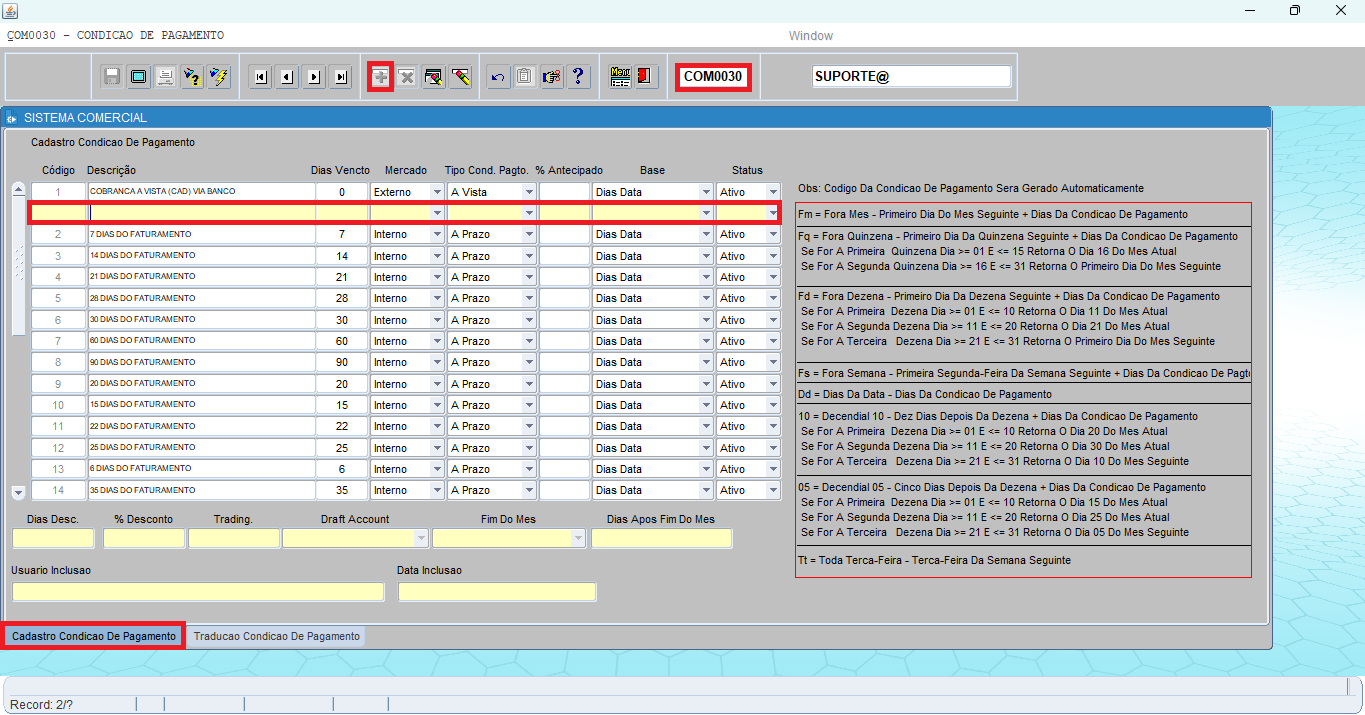This screenshot has height=715, width=1365.
Task: Open Status dropdown in the empty new row
Action: [x=773, y=213]
